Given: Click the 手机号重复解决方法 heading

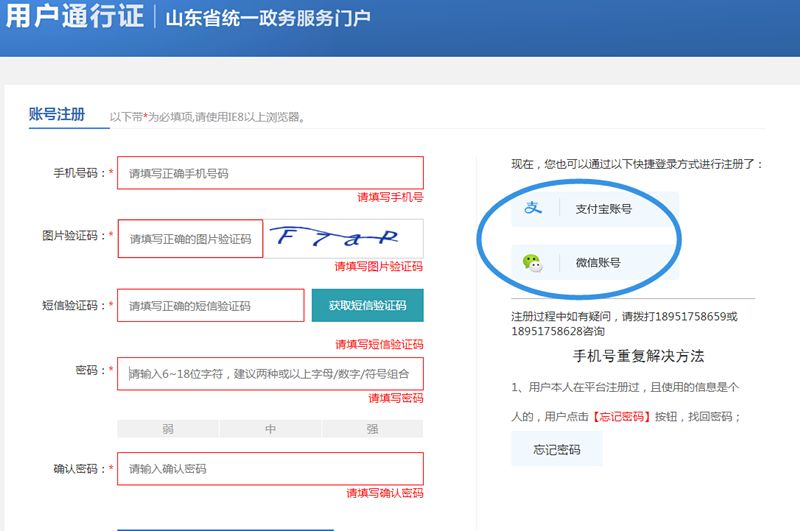Looking at the screenshot, I should (x=638, y=356).
